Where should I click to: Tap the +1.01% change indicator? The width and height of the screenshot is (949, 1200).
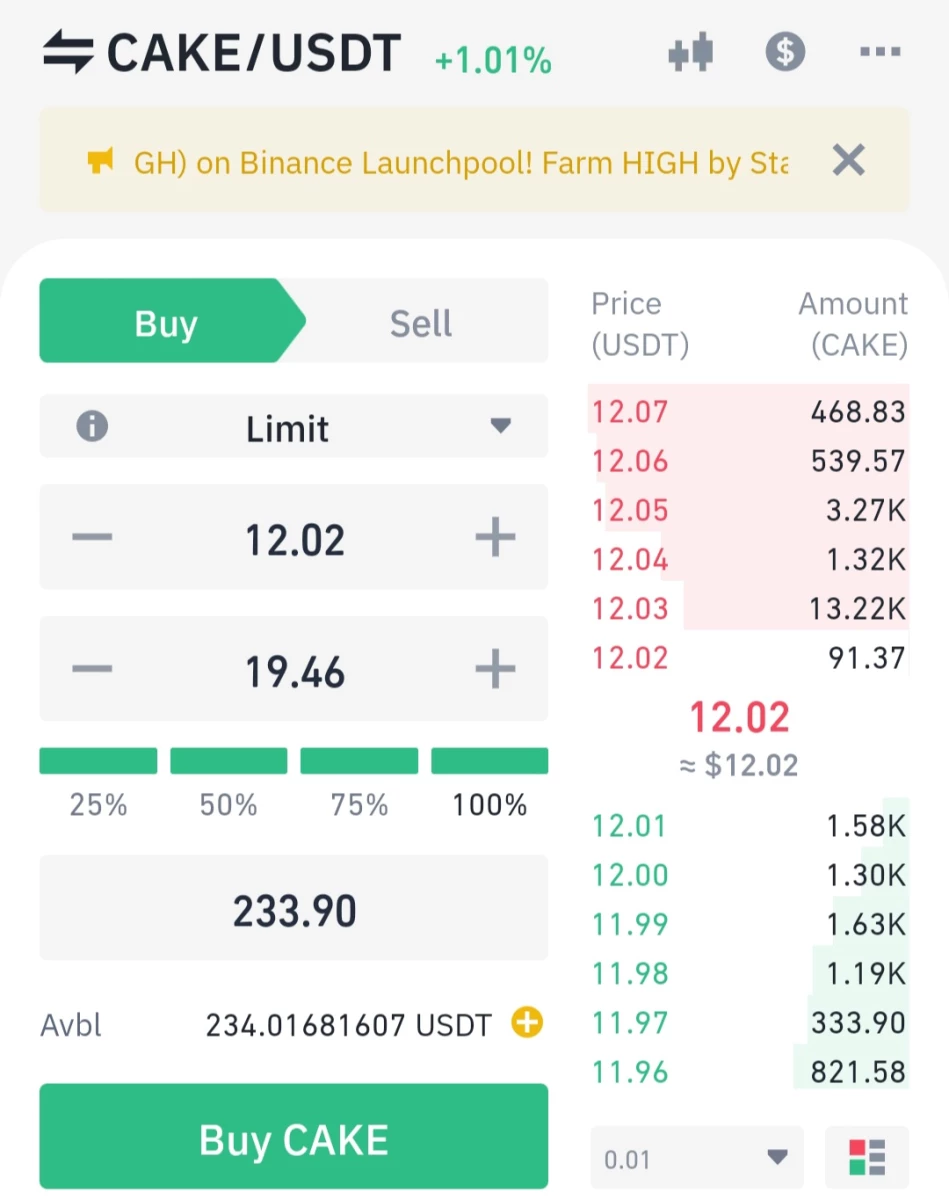click(493, 61)
